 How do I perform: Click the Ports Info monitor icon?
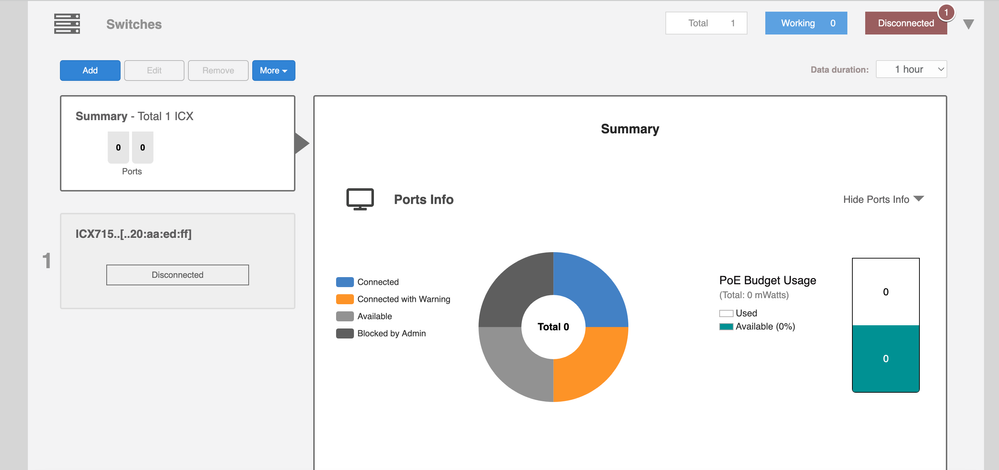click(x=360, y=199)
